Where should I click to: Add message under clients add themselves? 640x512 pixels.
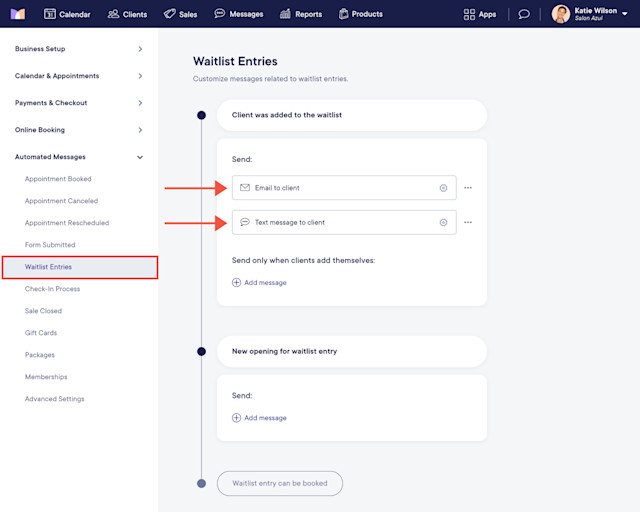coord(259,283)
